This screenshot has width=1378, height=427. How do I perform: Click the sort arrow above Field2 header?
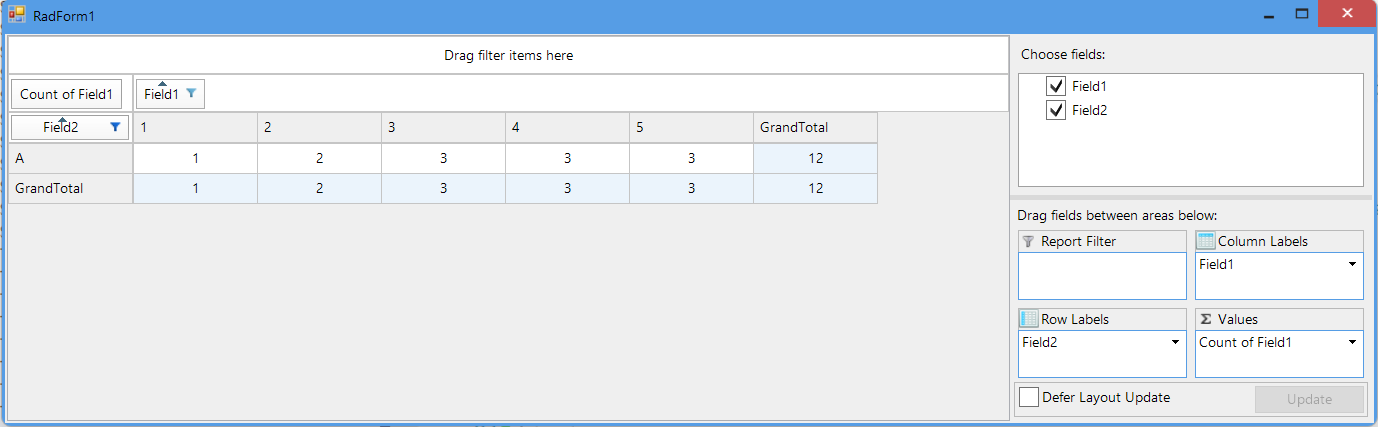pyautogui.click(x=61, y=118)
